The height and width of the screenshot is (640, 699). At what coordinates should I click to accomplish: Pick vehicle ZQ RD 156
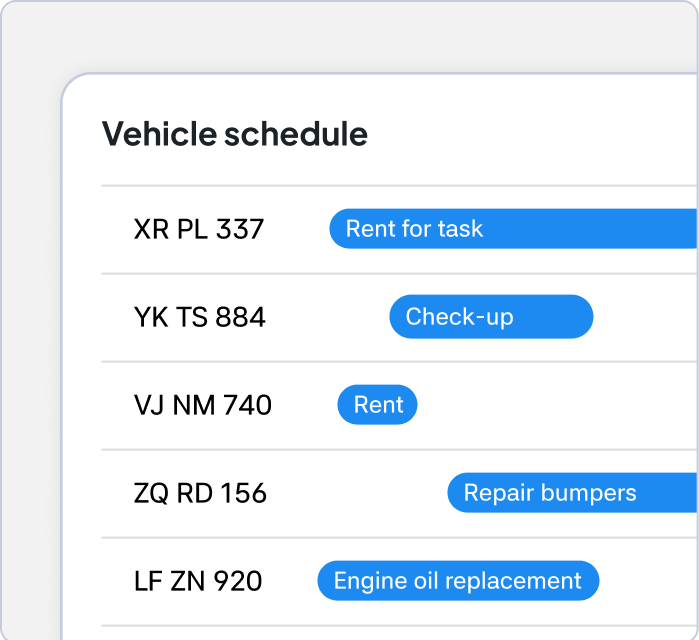point(200,493)
